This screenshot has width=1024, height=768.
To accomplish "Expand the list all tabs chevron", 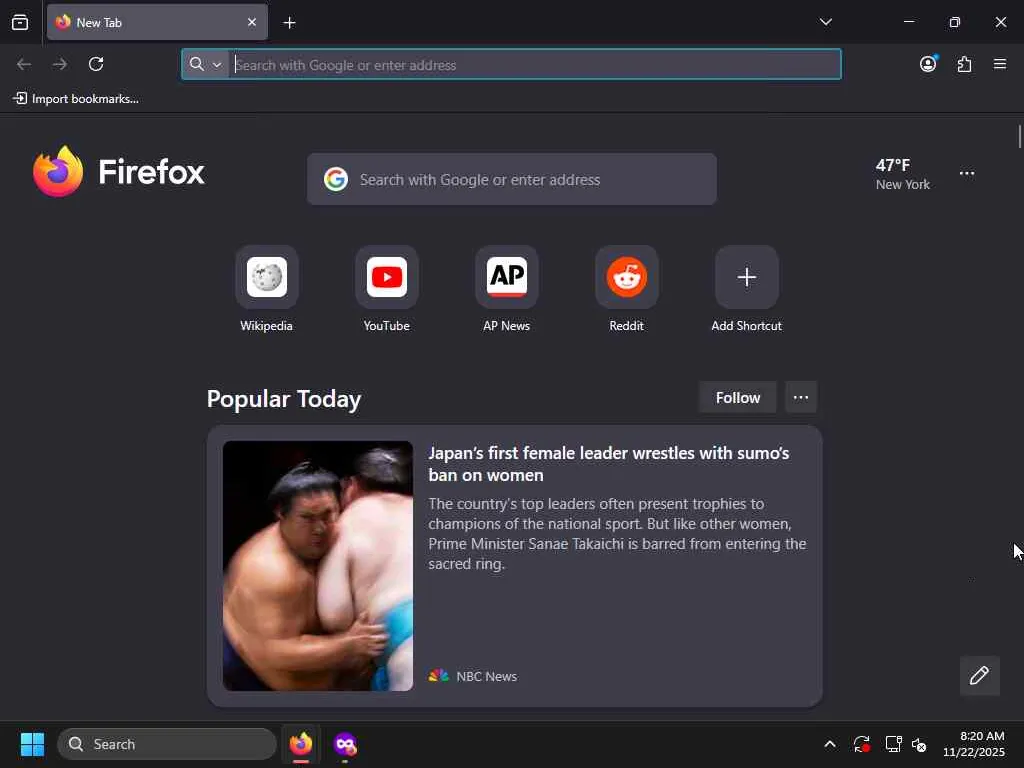I will point(825,22).
